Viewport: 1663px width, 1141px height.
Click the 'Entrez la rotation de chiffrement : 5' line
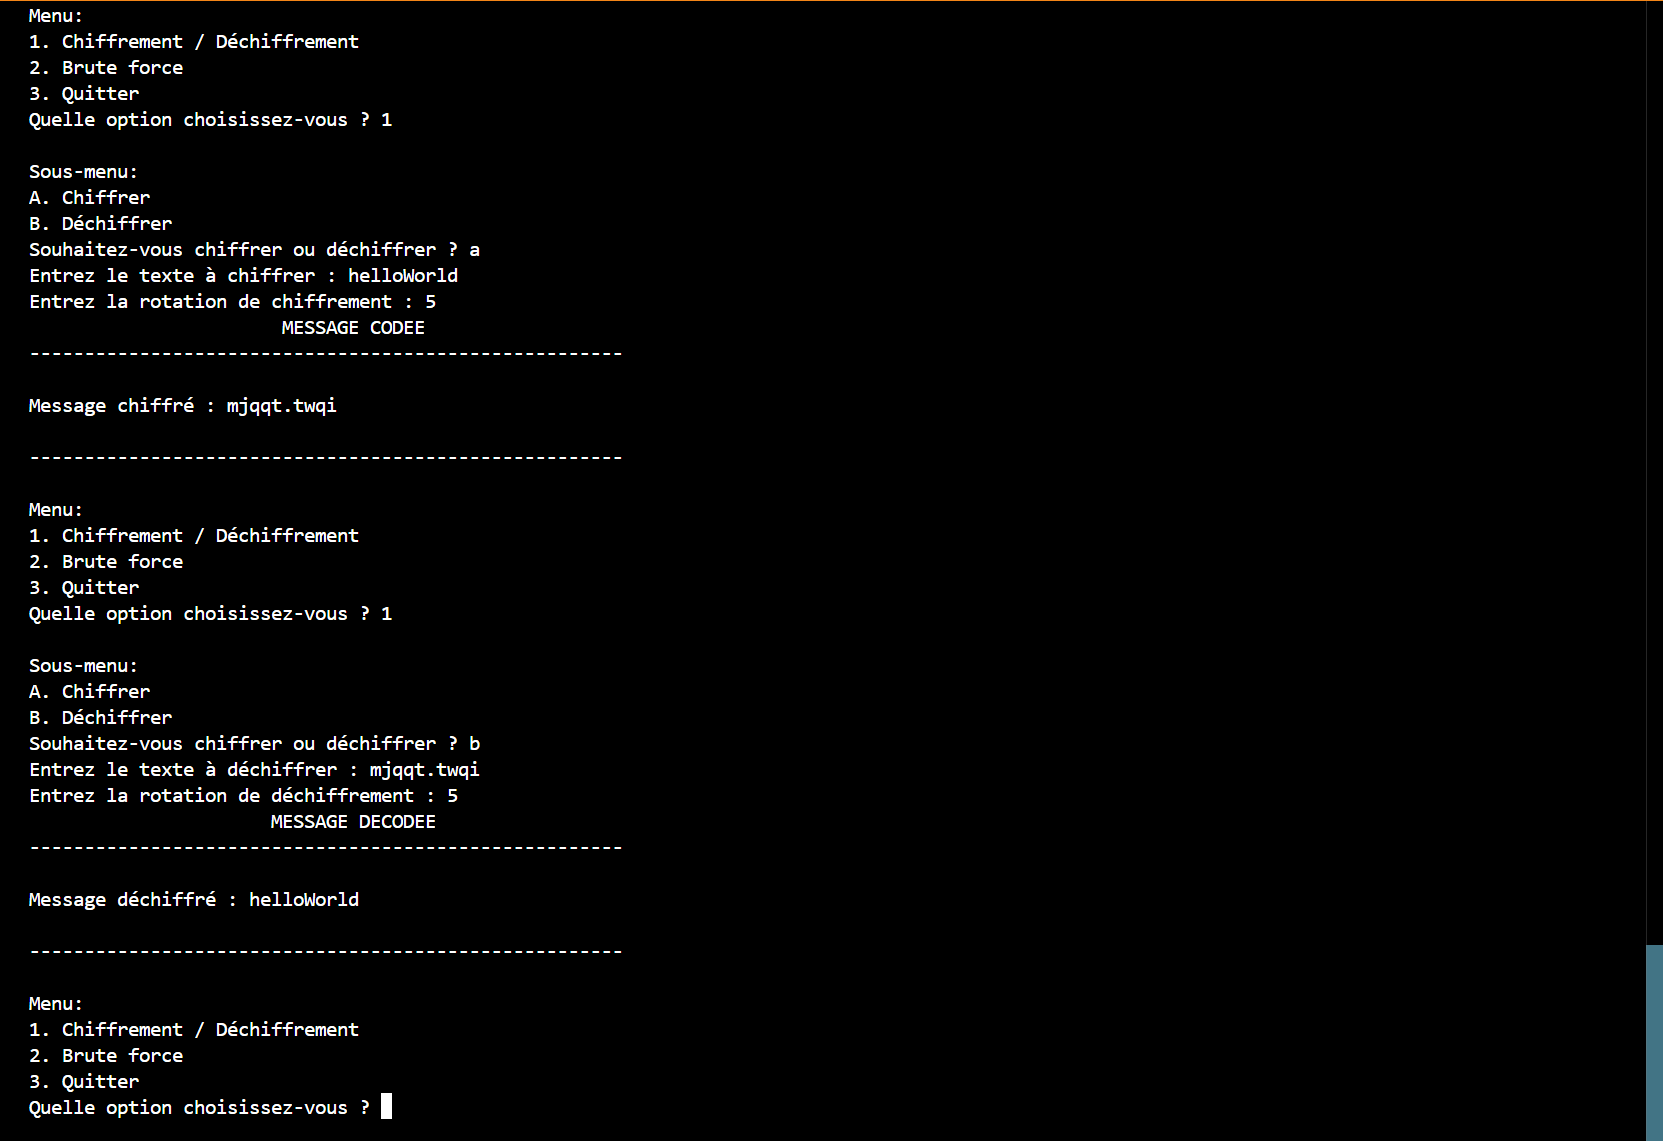point(232,302)
